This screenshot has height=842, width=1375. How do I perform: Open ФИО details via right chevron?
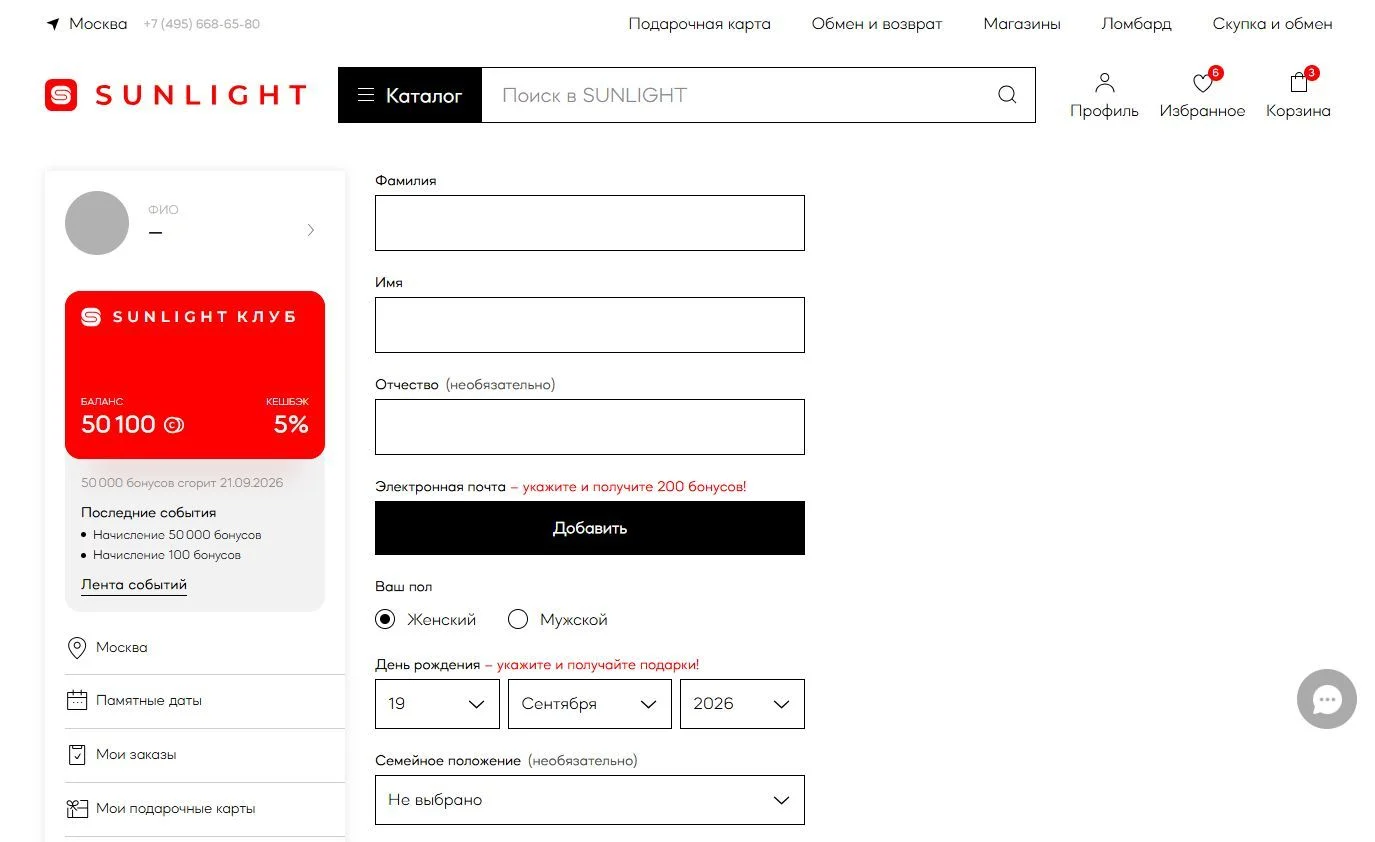pyautogui.click(x=311, y=230)
